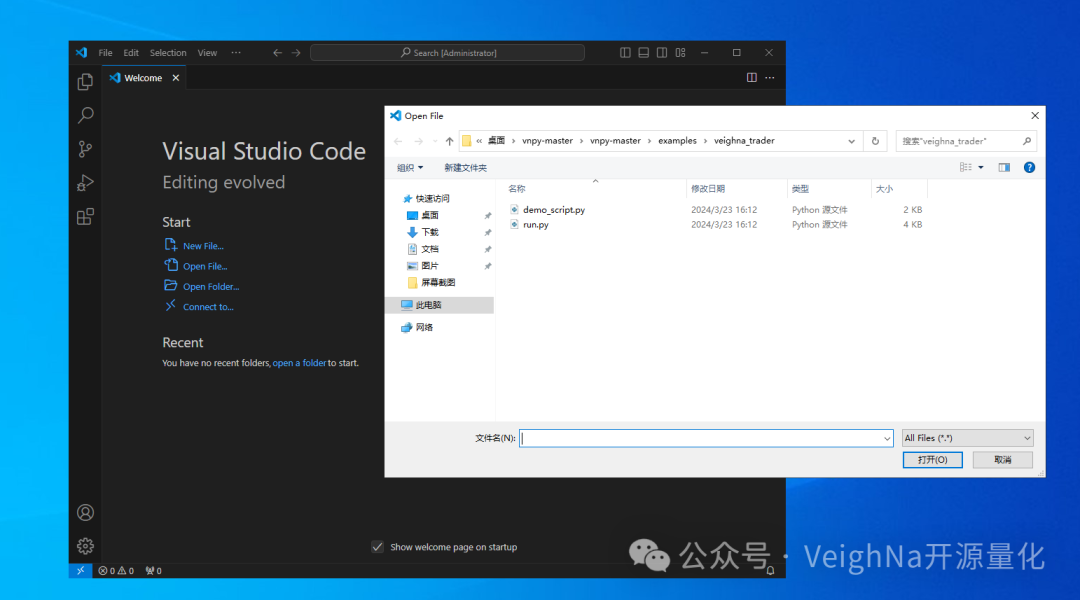1080x600 pixels.
Task: Open Run and Debug view
Action: [x=85, y=183]
